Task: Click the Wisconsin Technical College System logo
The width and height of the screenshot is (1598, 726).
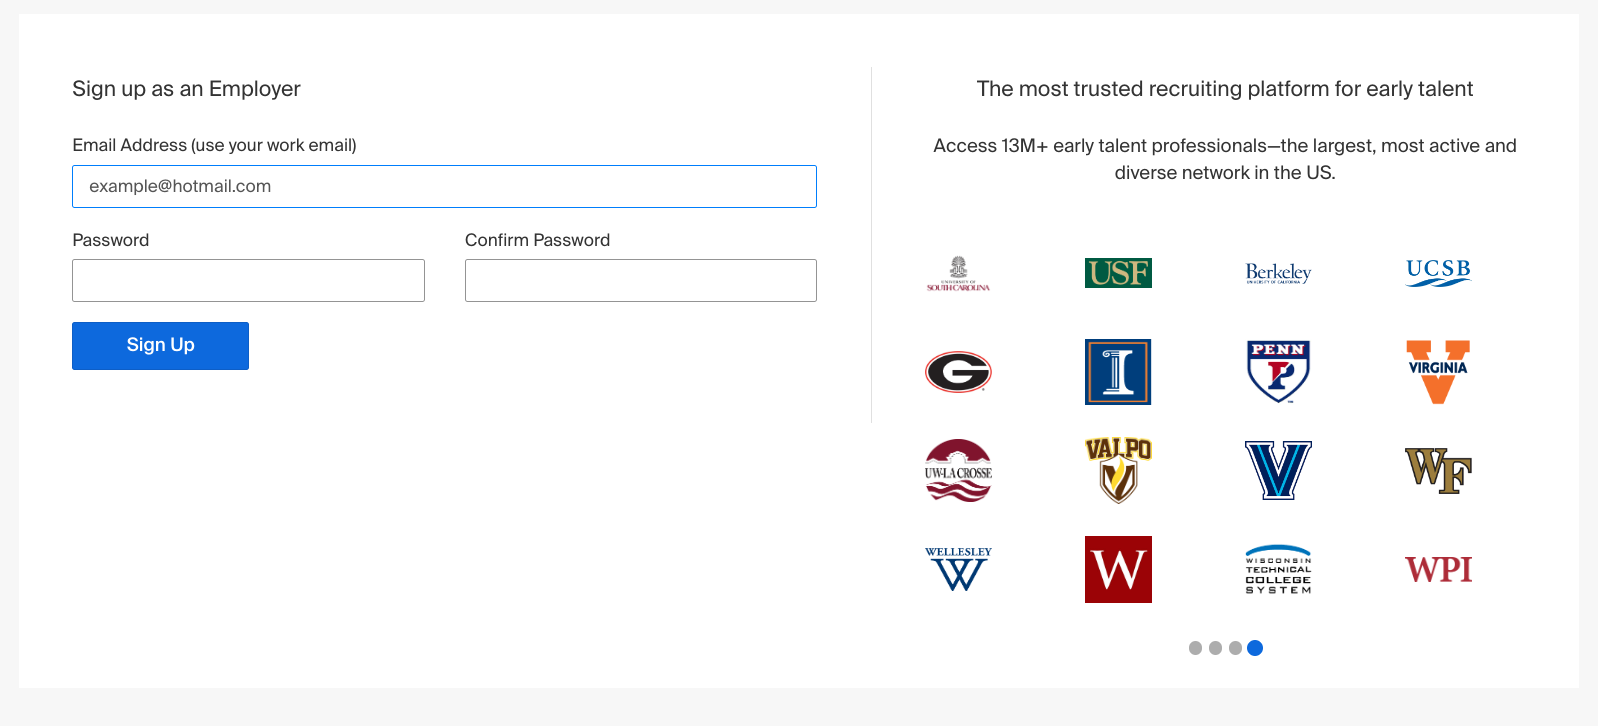Action: point(1278,569)
